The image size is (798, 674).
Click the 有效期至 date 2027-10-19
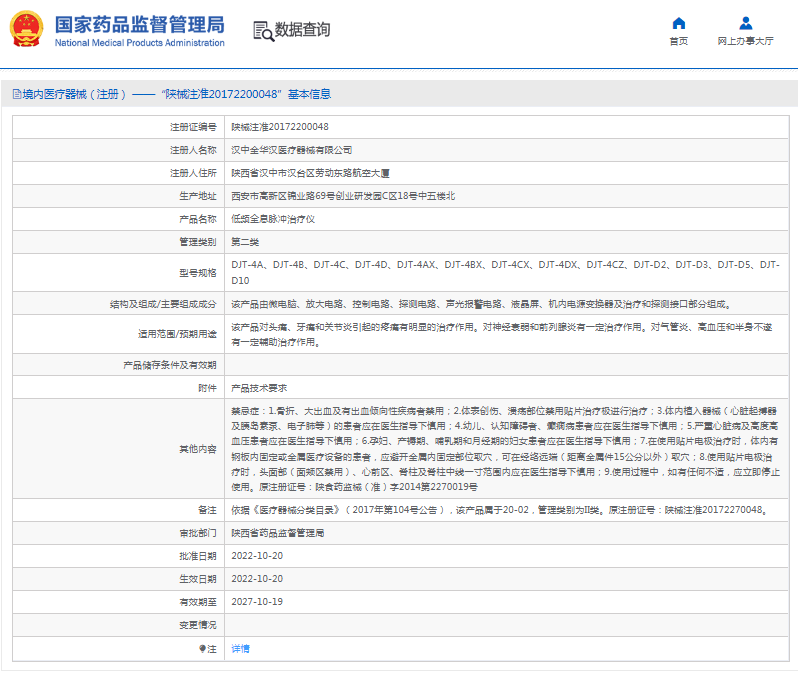pos(257,602)
